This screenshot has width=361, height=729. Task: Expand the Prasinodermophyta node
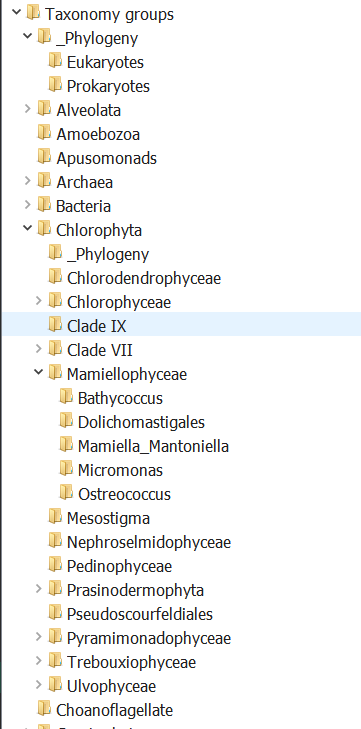coord(39,590)
